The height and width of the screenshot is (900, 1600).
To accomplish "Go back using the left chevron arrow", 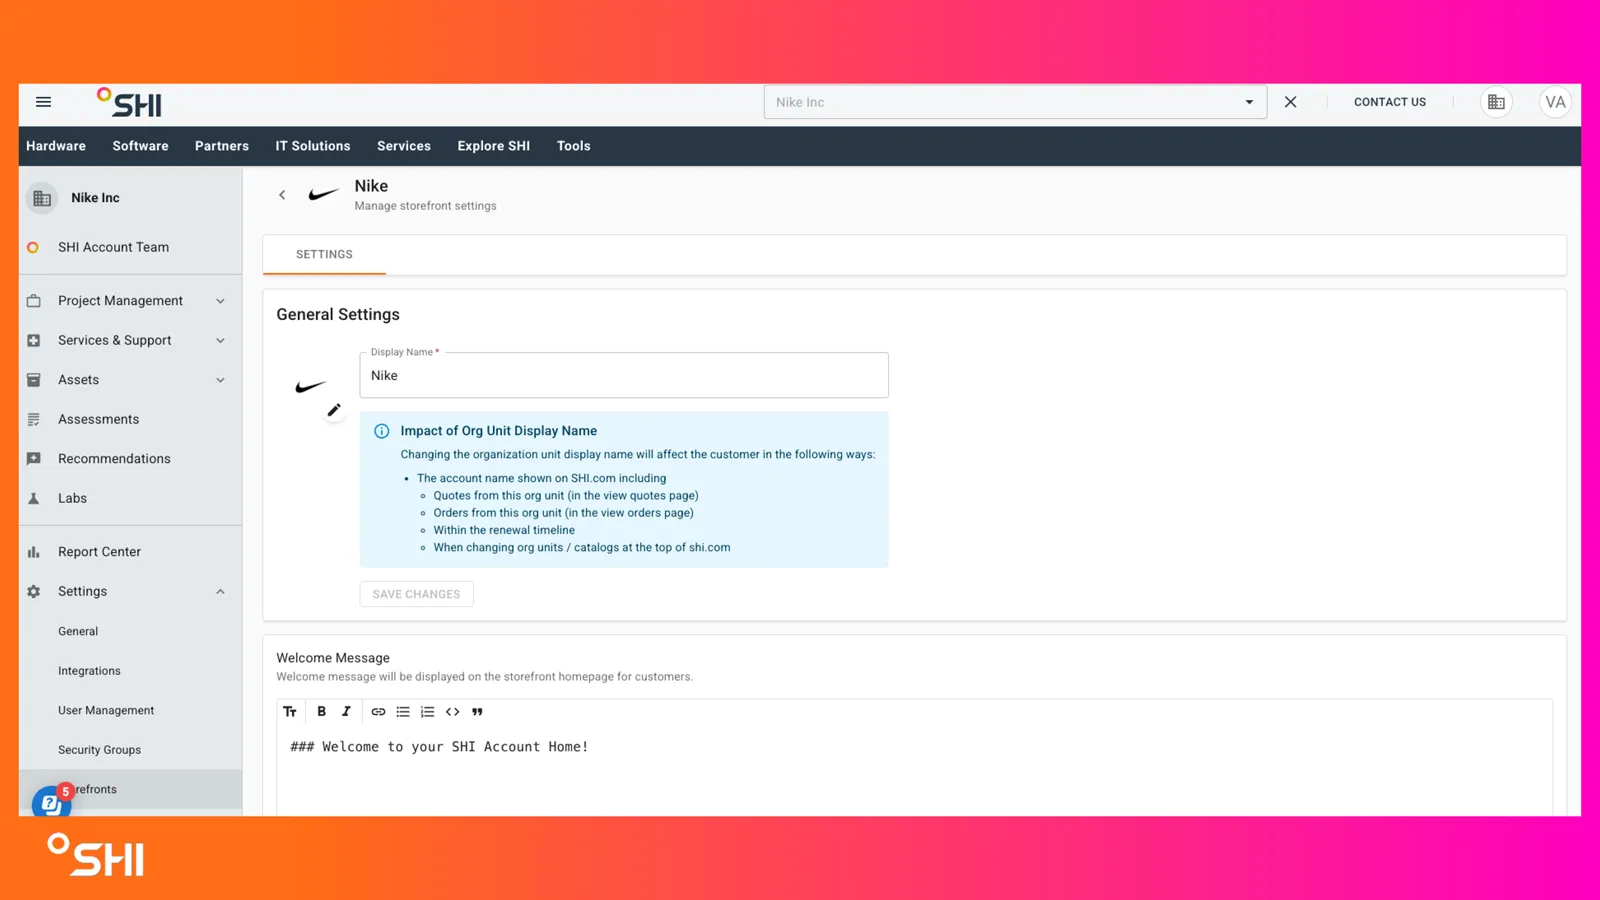I will coord(282,195).
